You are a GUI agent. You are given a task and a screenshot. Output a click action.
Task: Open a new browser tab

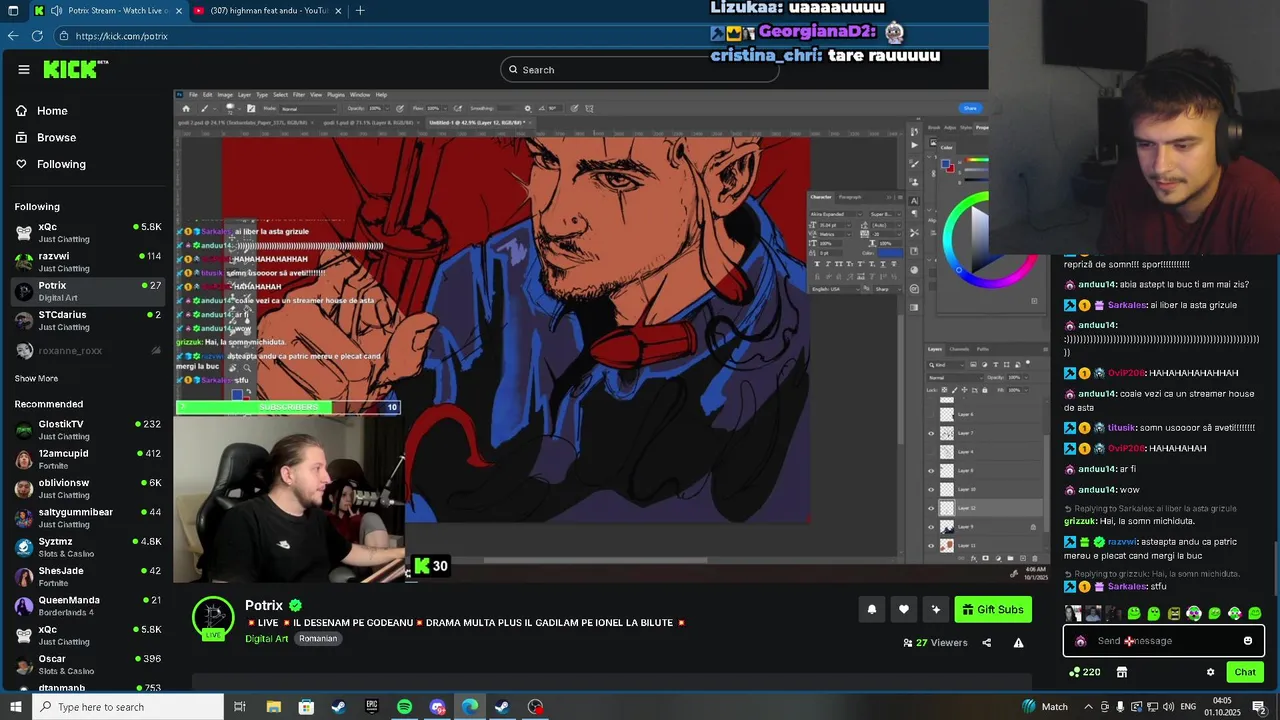pyautogui.click(x=360, y=10)
